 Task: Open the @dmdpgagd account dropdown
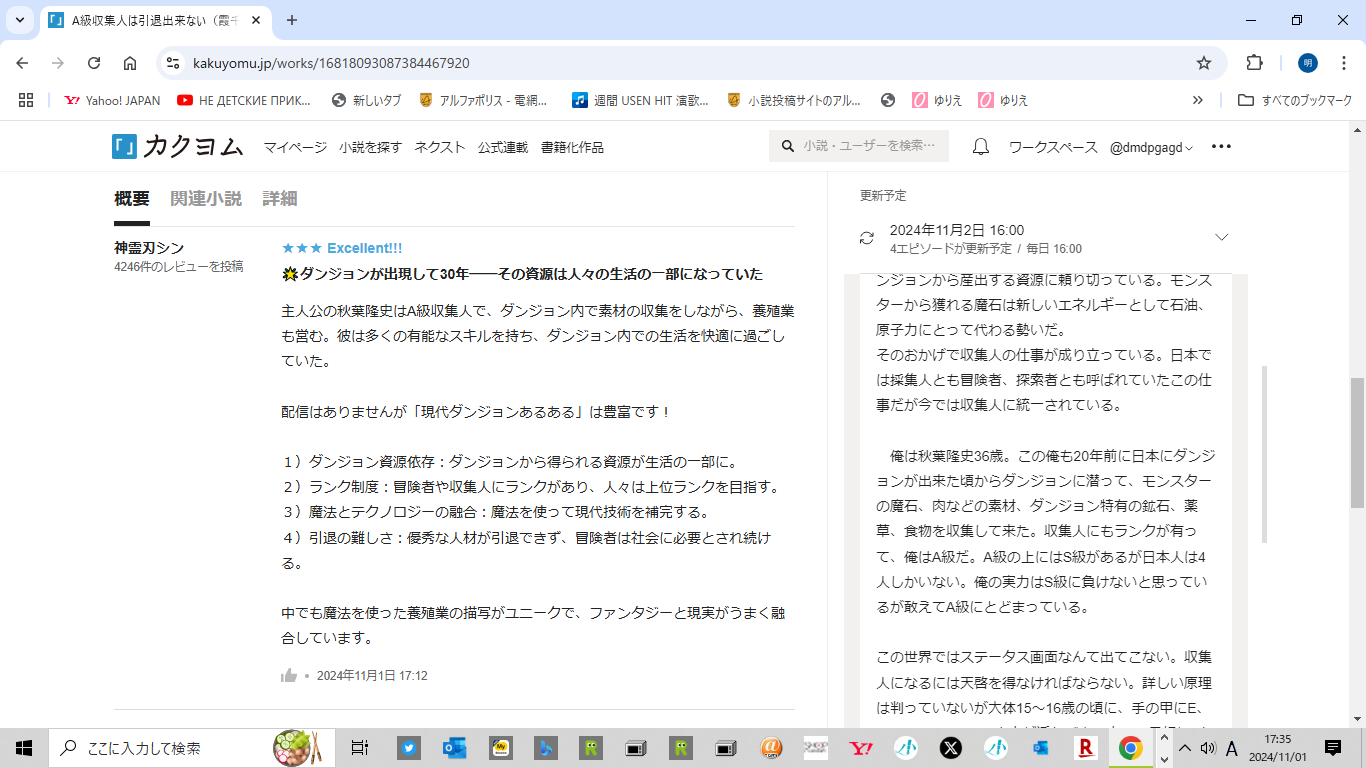[1151, 147]
